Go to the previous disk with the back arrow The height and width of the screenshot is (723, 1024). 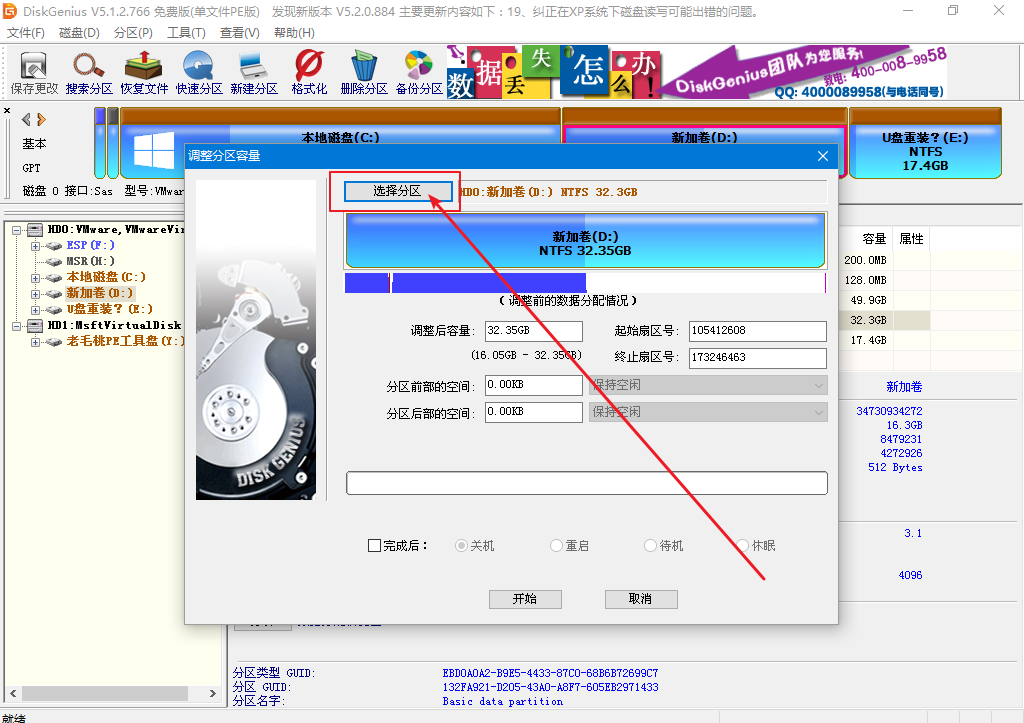pyautogui.click(x=26, y=120)
